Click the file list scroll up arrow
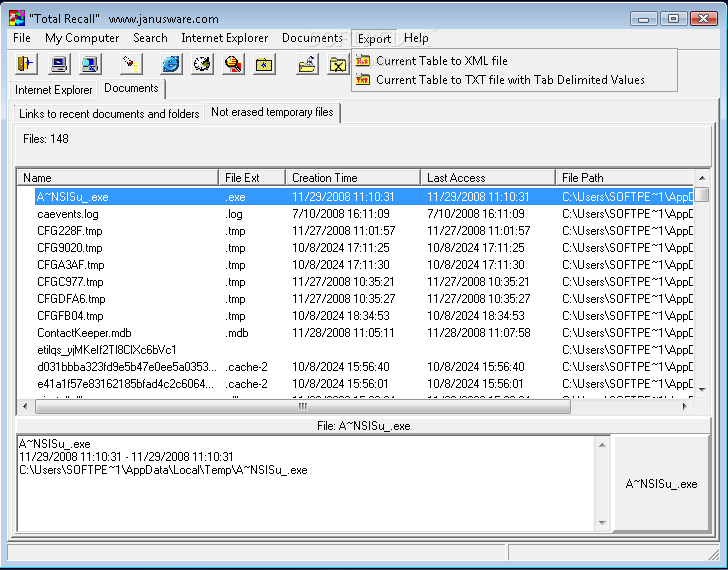Viewport: 728px width, 570px height. click(702, 178)
